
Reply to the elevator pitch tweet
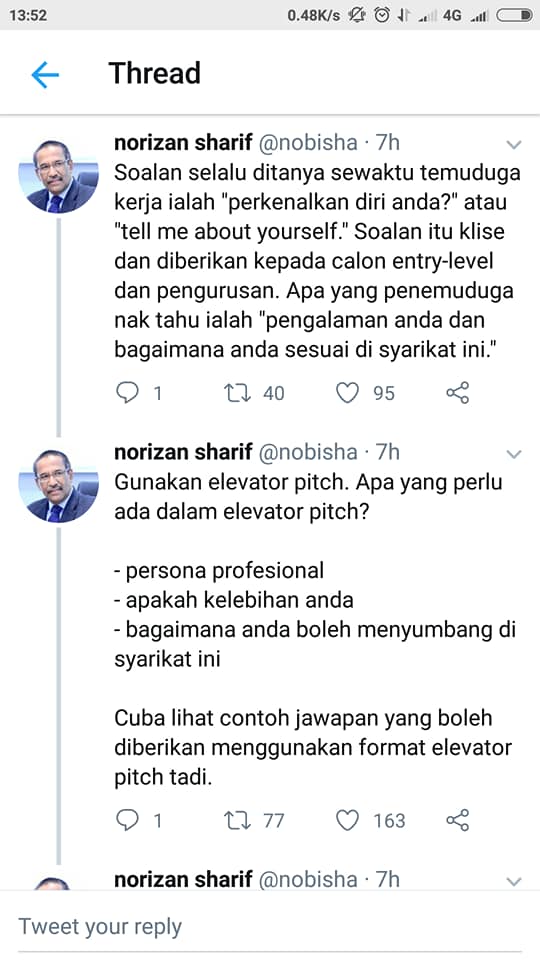(127, 820)
